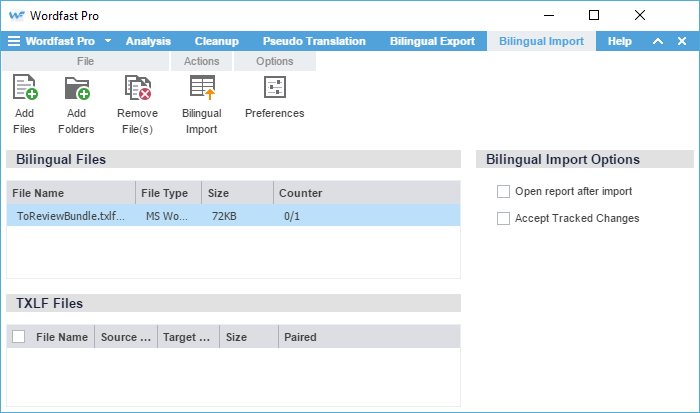Open the Help tab

click(619, 41)
